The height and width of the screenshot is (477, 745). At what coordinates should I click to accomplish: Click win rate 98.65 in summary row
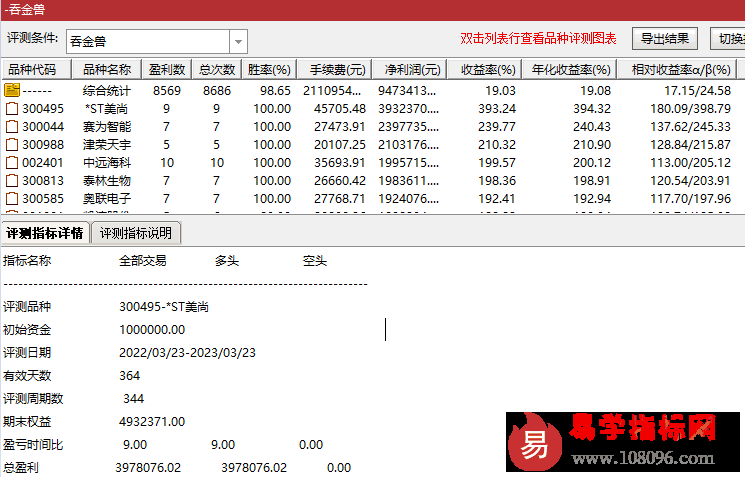275,91
